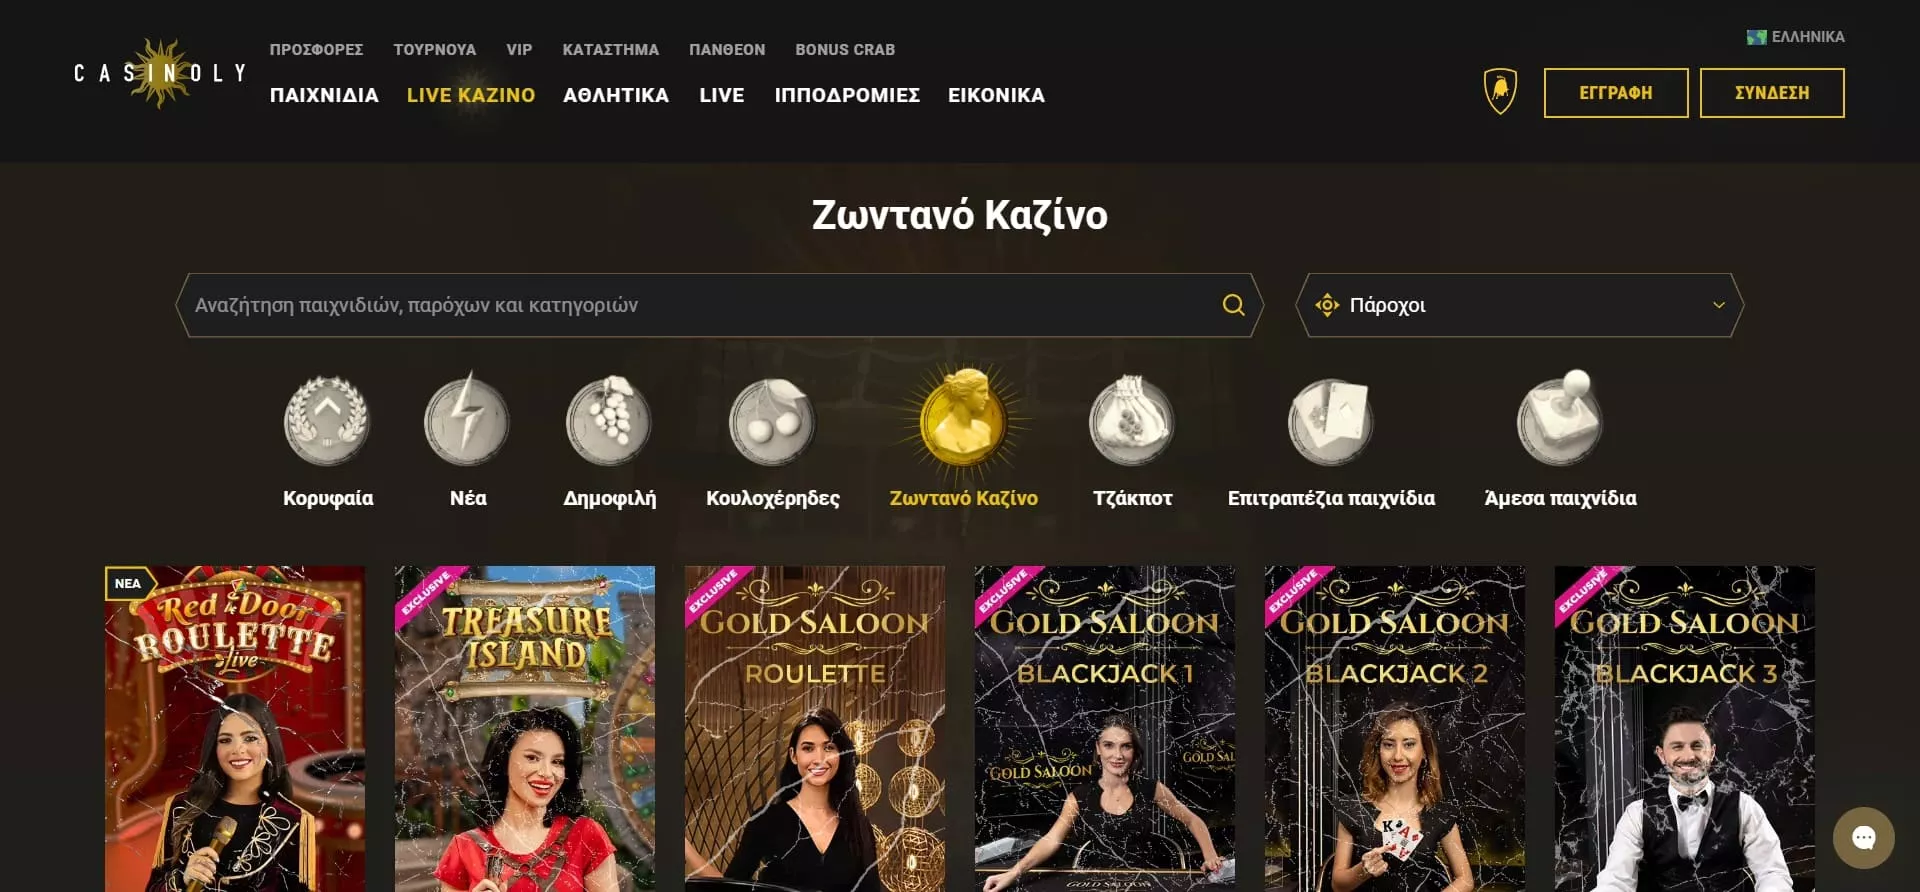Expand the Πάροχοι providers dropdown
This screenshot has width=1920, height=892.
tap(1519, 305)
